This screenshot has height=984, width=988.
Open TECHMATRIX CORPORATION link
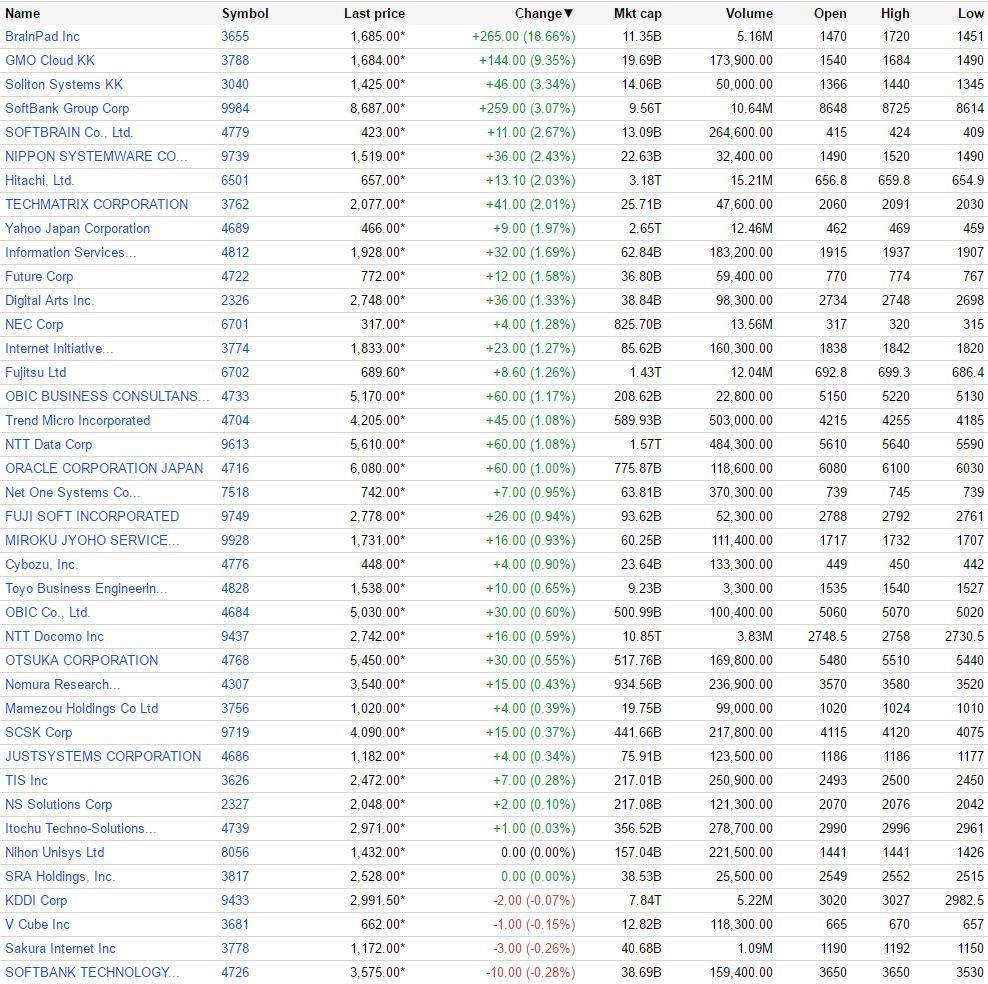tap(96, 204)
